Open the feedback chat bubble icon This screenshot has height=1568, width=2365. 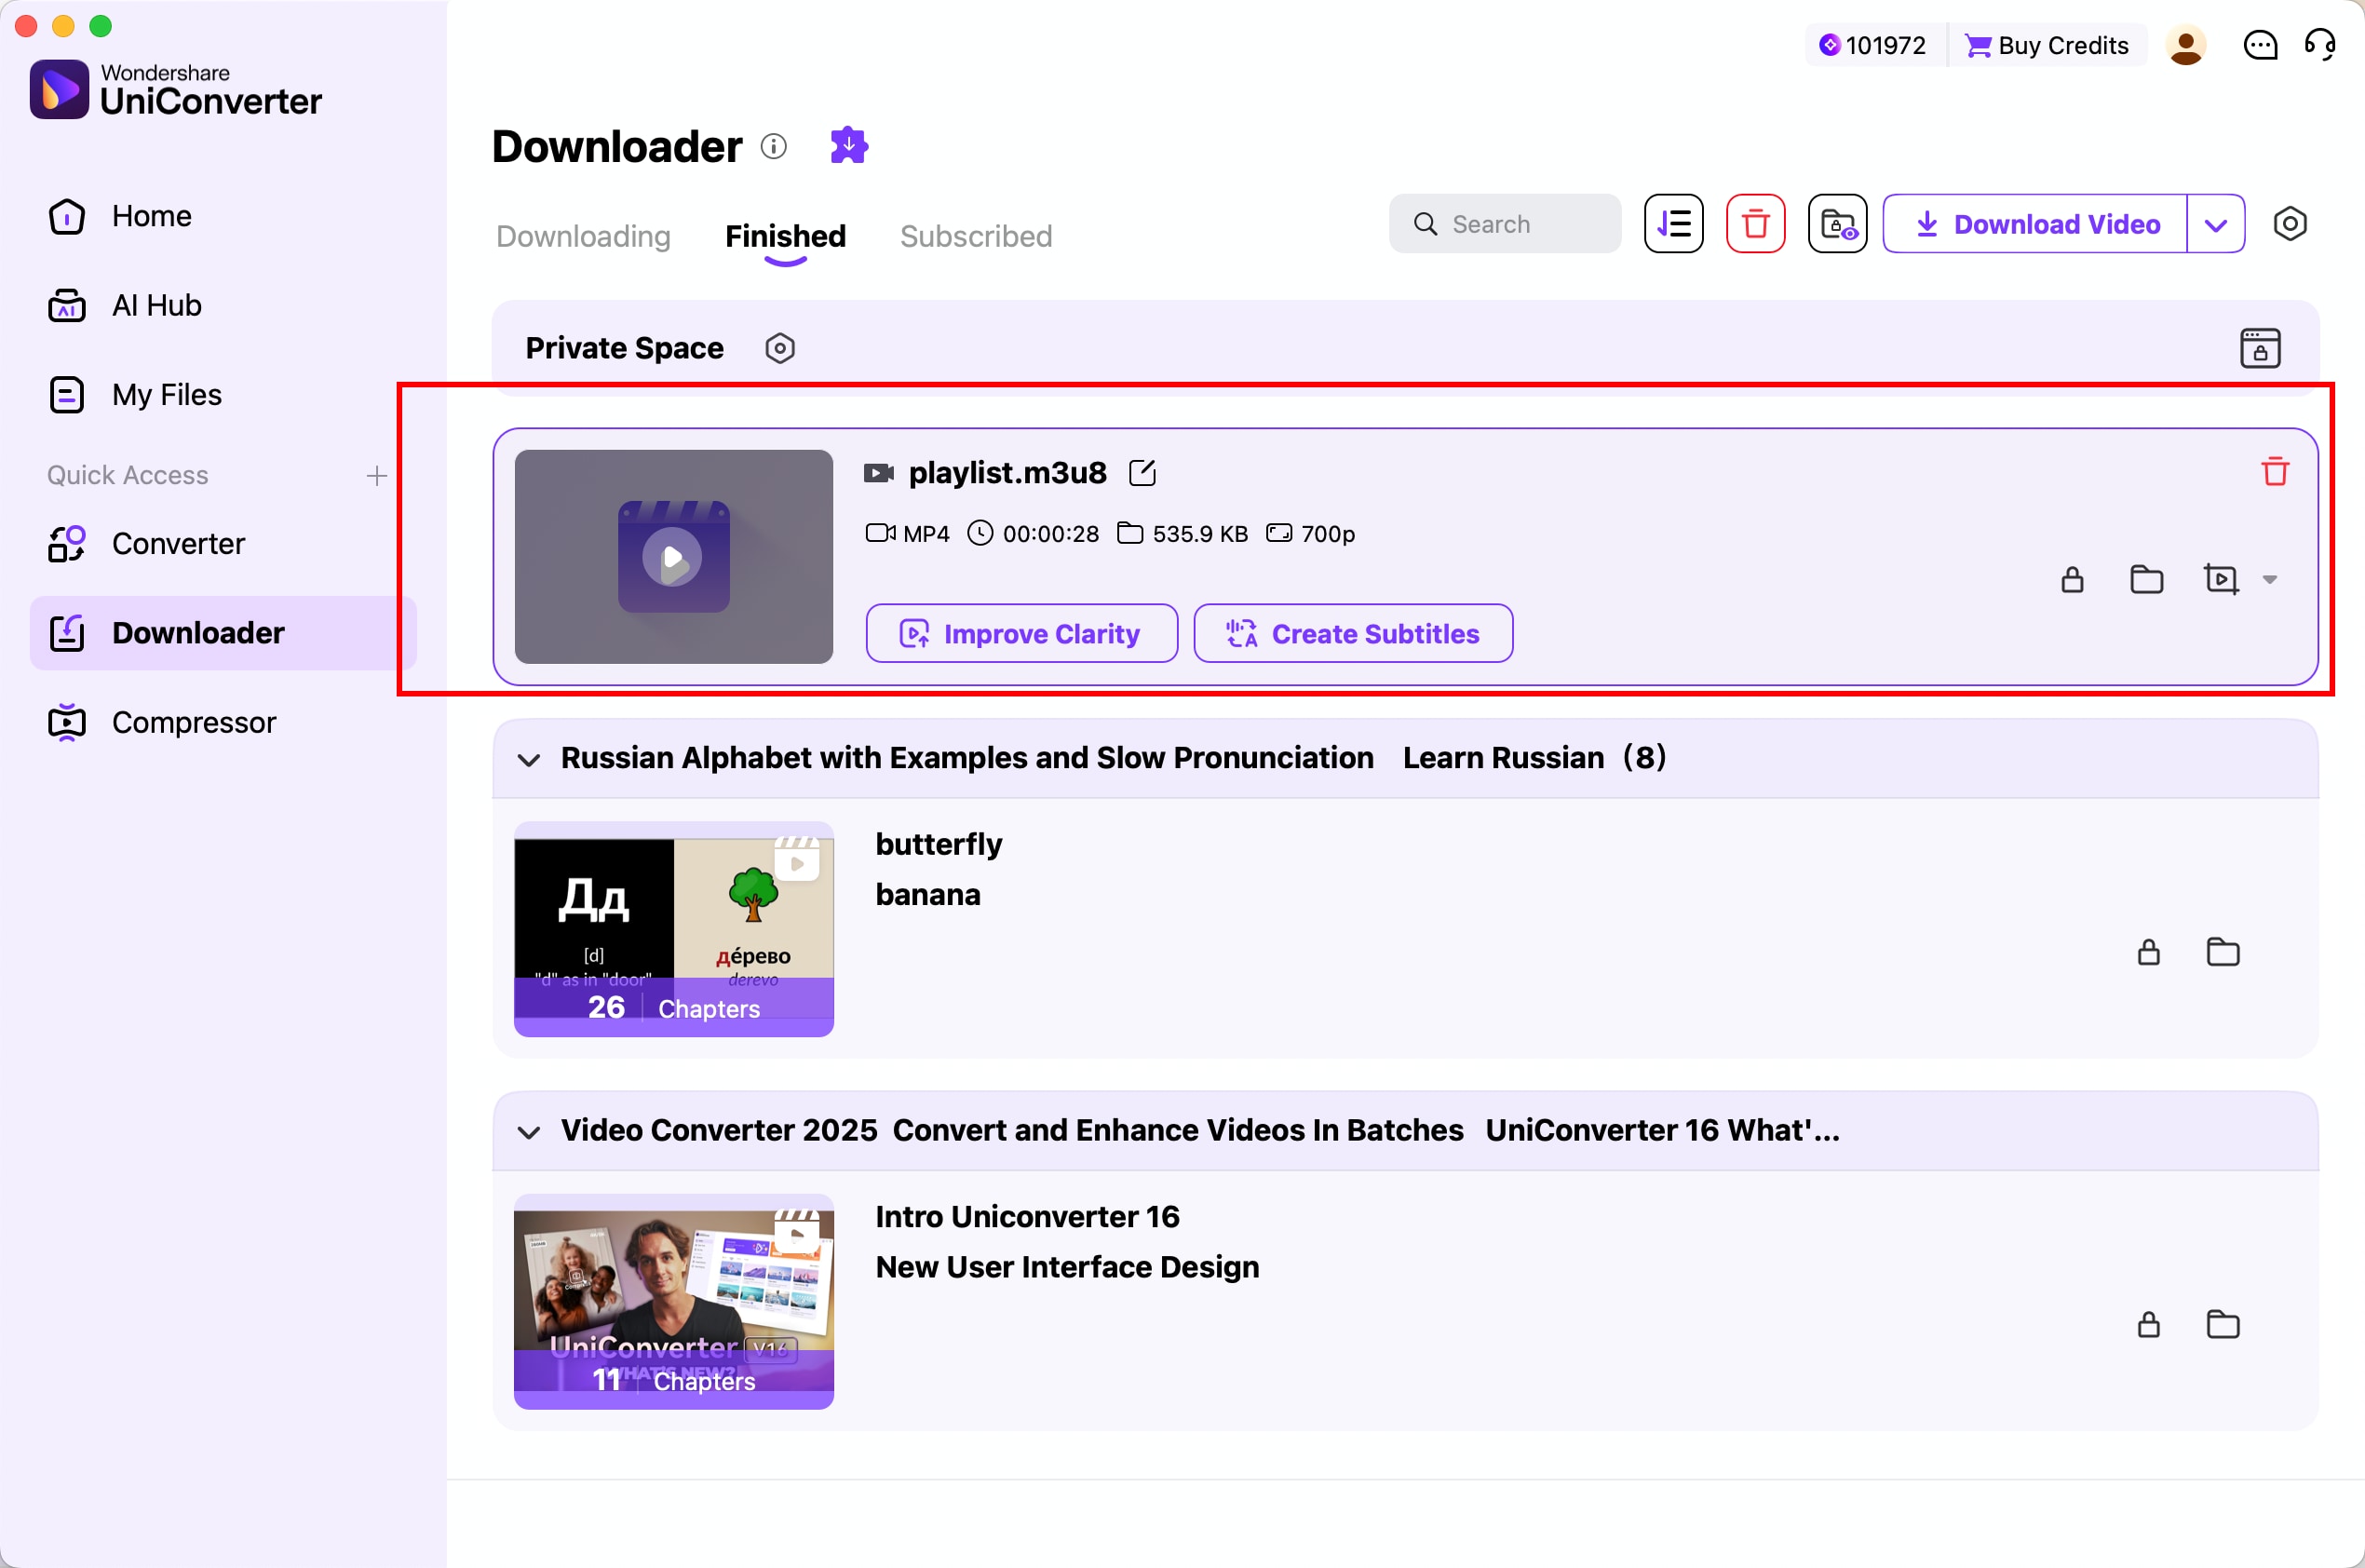[x=2260, y=45]
